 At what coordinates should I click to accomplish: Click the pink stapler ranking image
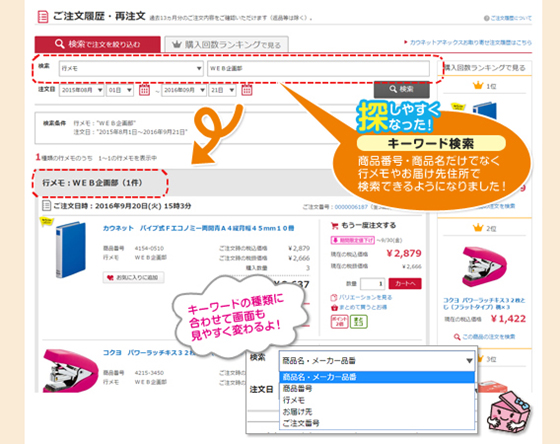coord(484,267)
